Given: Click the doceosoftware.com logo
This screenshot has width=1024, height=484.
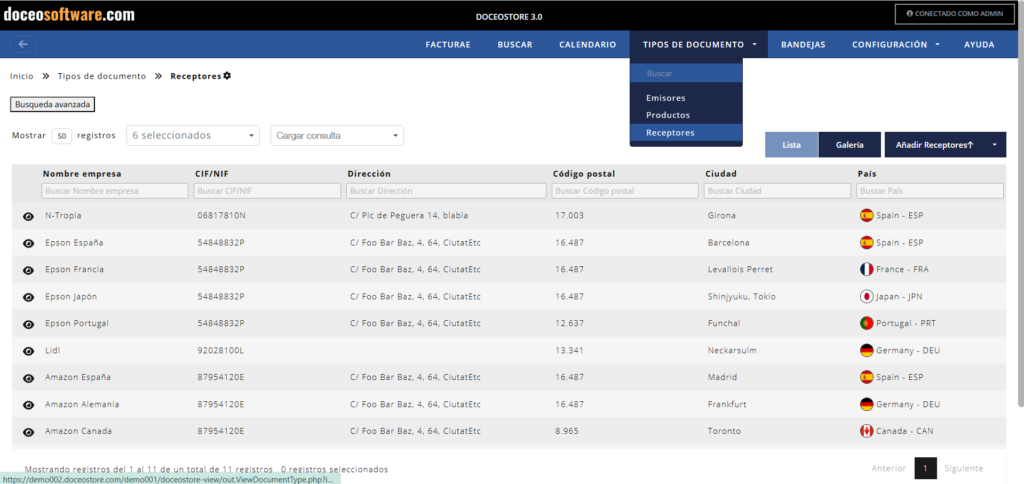Looking at the screenshot, I should point(70,15).
